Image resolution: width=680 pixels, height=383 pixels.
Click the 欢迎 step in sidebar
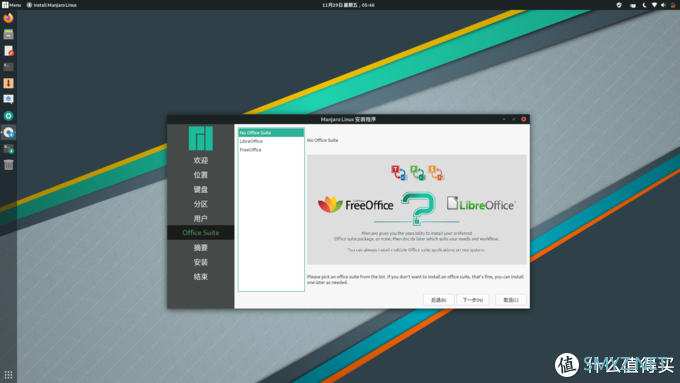click(200, 160)
